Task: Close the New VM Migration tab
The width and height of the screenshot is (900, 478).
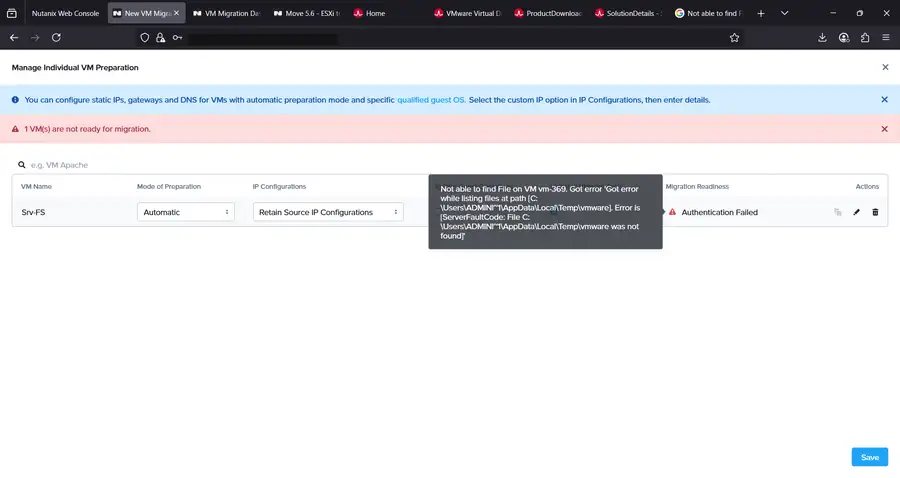Action: coord(176,13)
